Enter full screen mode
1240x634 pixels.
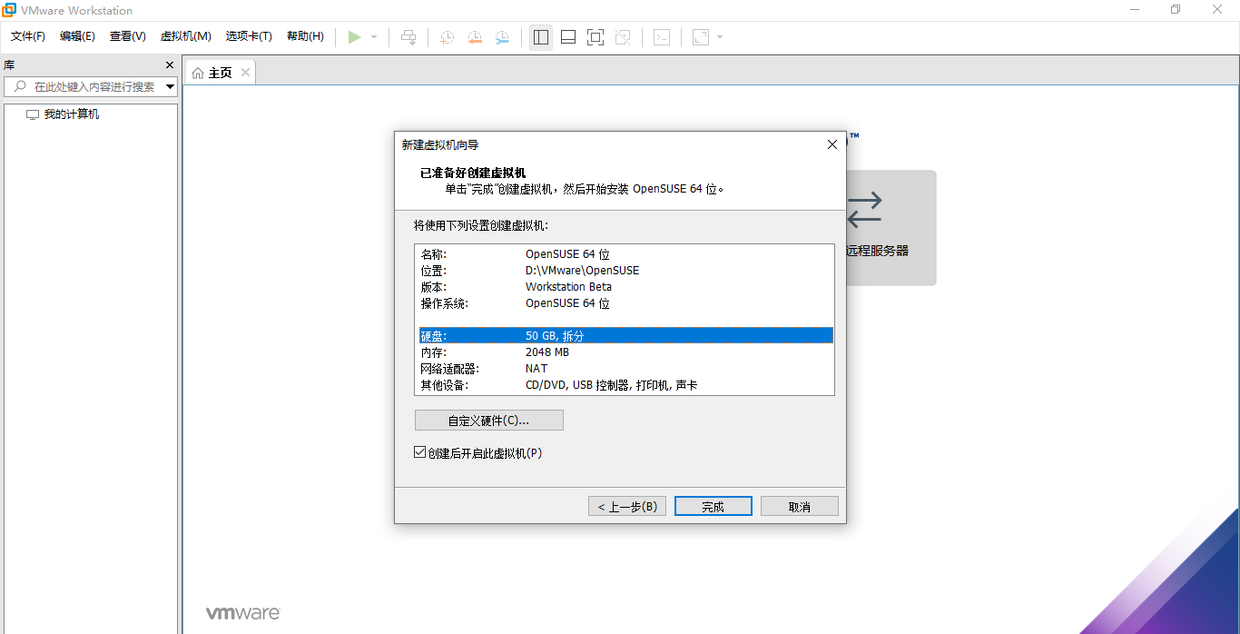click(594, 37)
